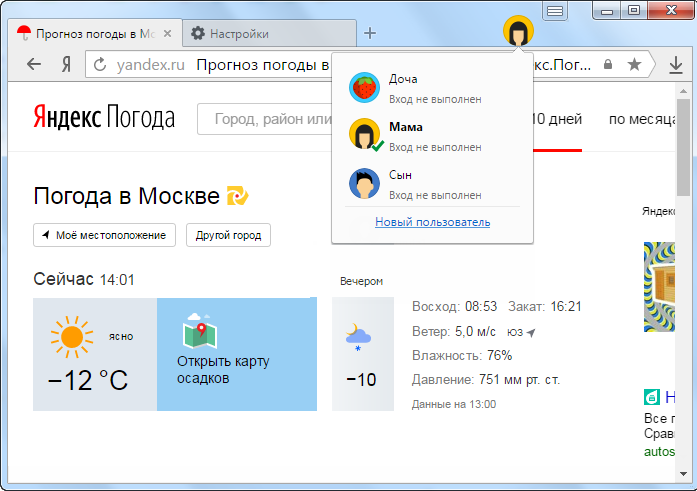
Task: Click the Новый пользователь link
Action: pyautogui.click(x=433, y=222)
